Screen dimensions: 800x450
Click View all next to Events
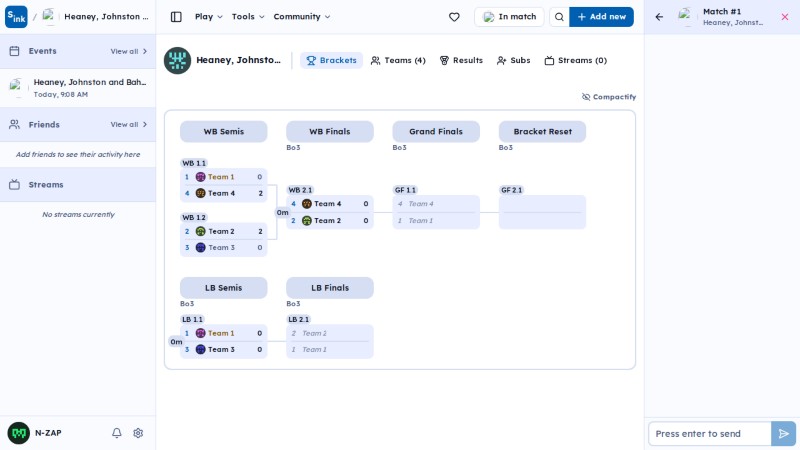[x=129, y=52]
